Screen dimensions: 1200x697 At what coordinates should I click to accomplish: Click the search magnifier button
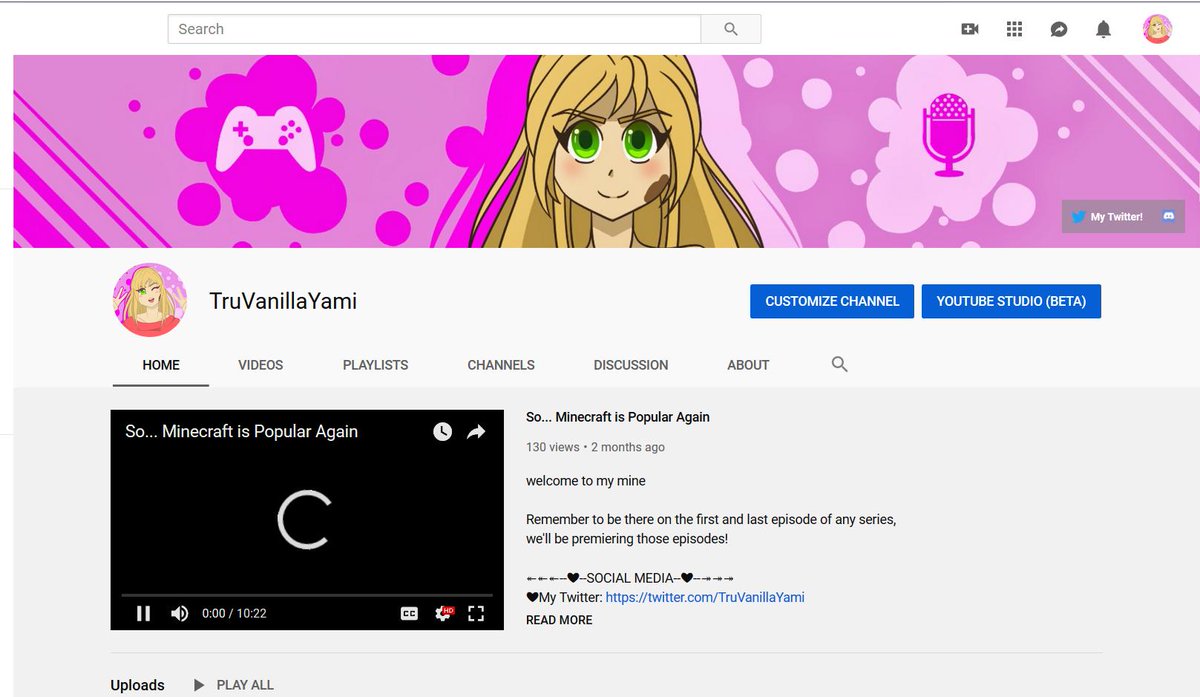pyautogui.click(x=731, y=29)
